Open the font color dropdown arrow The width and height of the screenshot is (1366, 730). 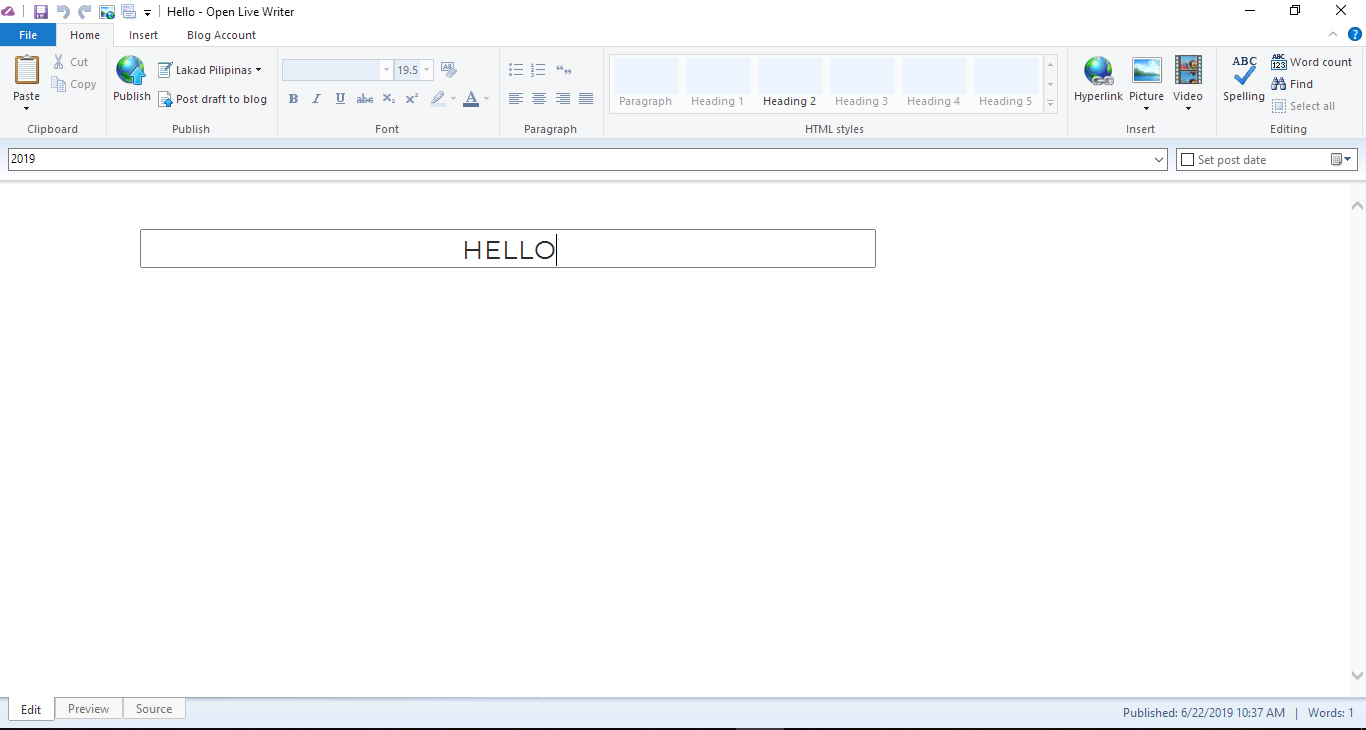tap(487, 99)
